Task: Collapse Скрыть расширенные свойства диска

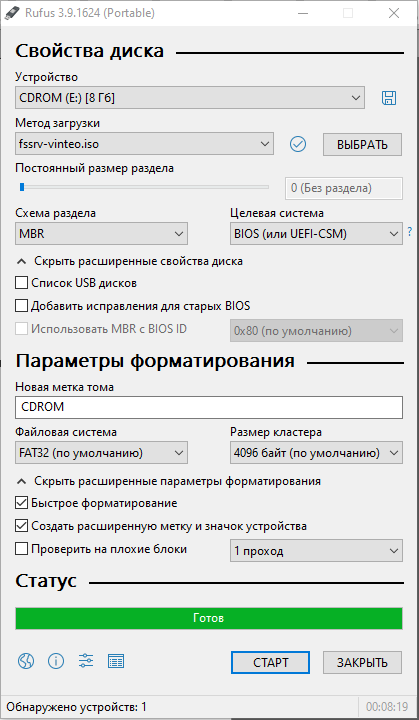Action: [x=130, y=261]
